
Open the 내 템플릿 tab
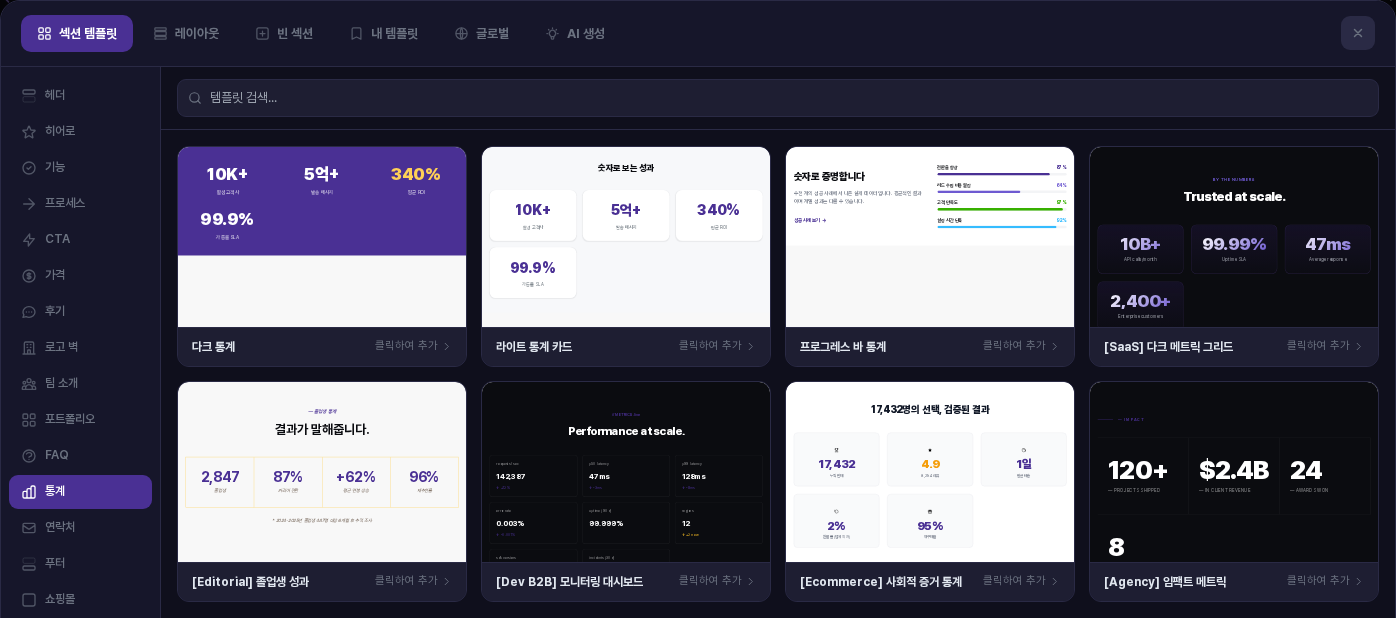pyautogui.click(x=384, y=33)
